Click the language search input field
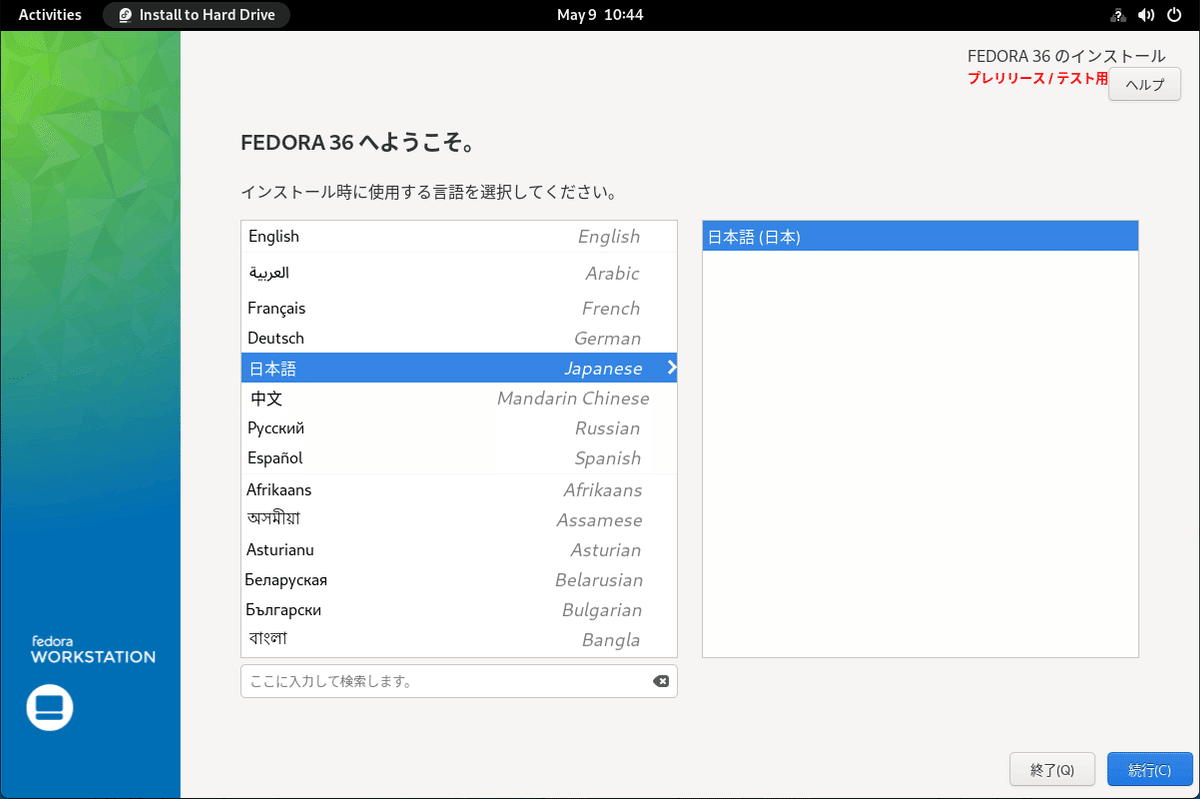Image resolution: width=1200 pixels, height=799 pixels. [459, 681]
